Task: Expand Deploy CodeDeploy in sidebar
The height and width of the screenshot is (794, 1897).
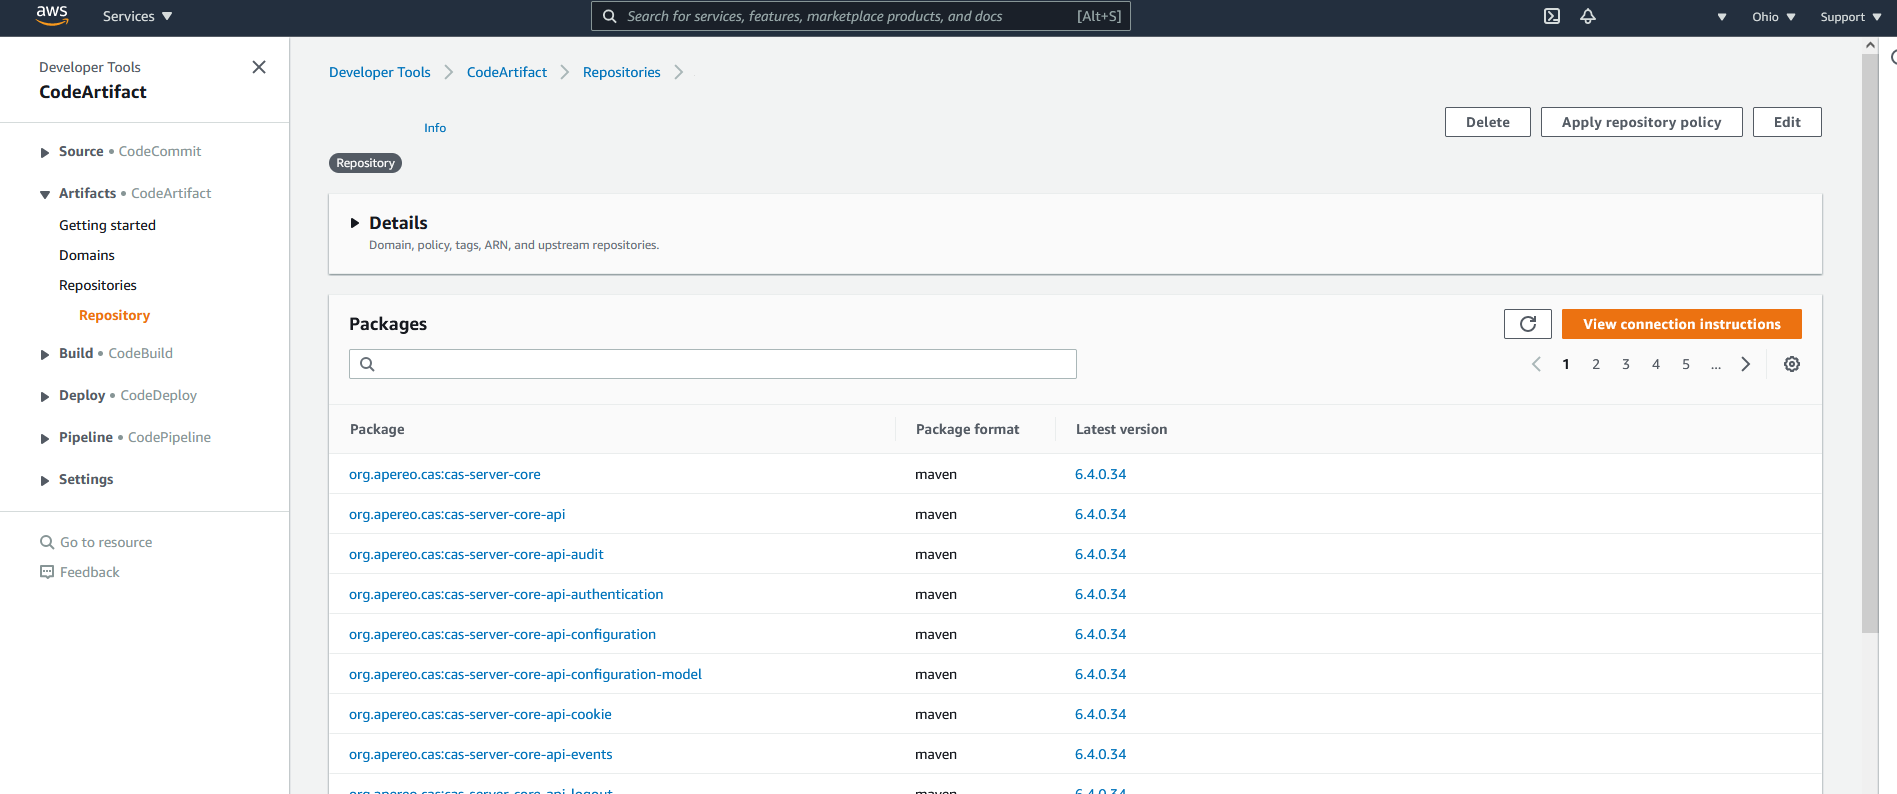Action: 45,396
